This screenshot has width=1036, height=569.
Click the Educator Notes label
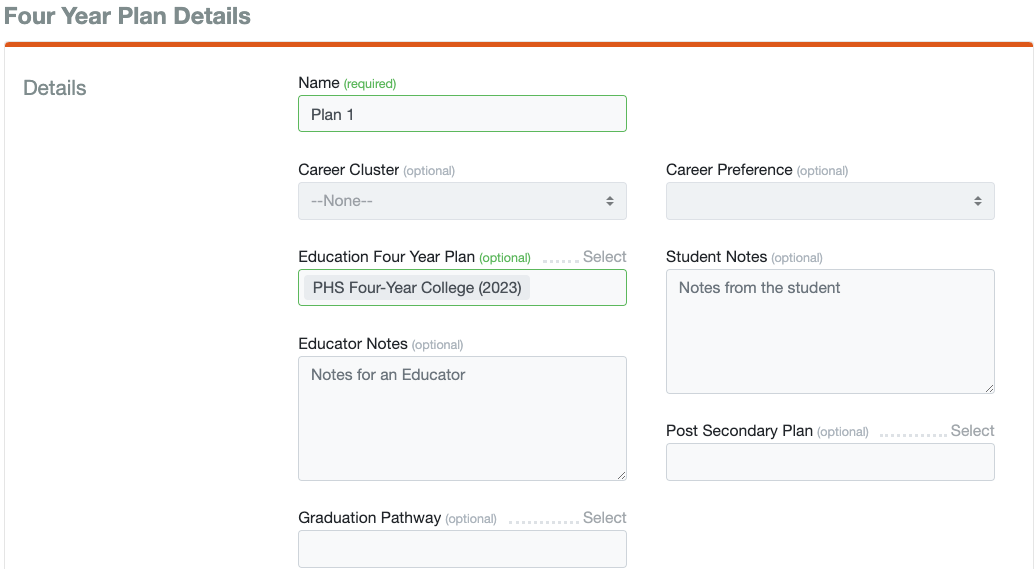[353, 344]
